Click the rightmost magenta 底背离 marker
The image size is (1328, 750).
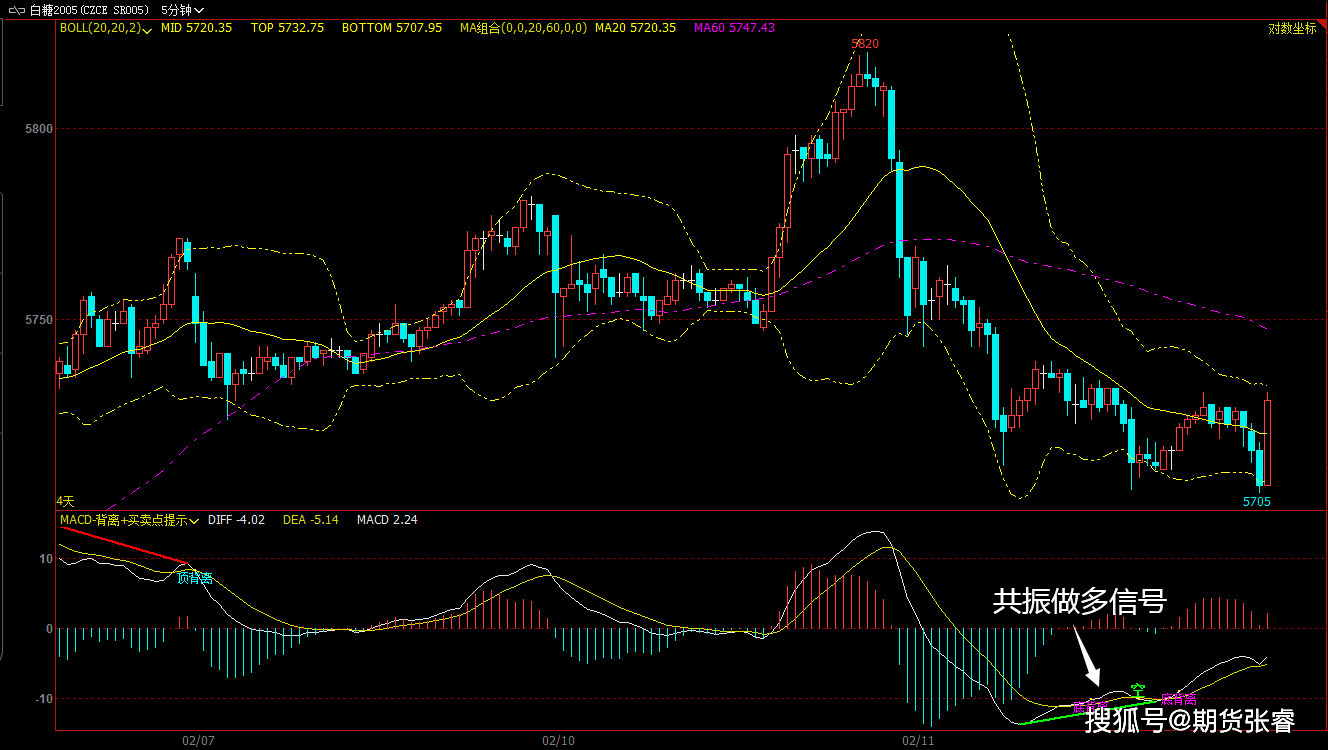[x=1177, y=699]
